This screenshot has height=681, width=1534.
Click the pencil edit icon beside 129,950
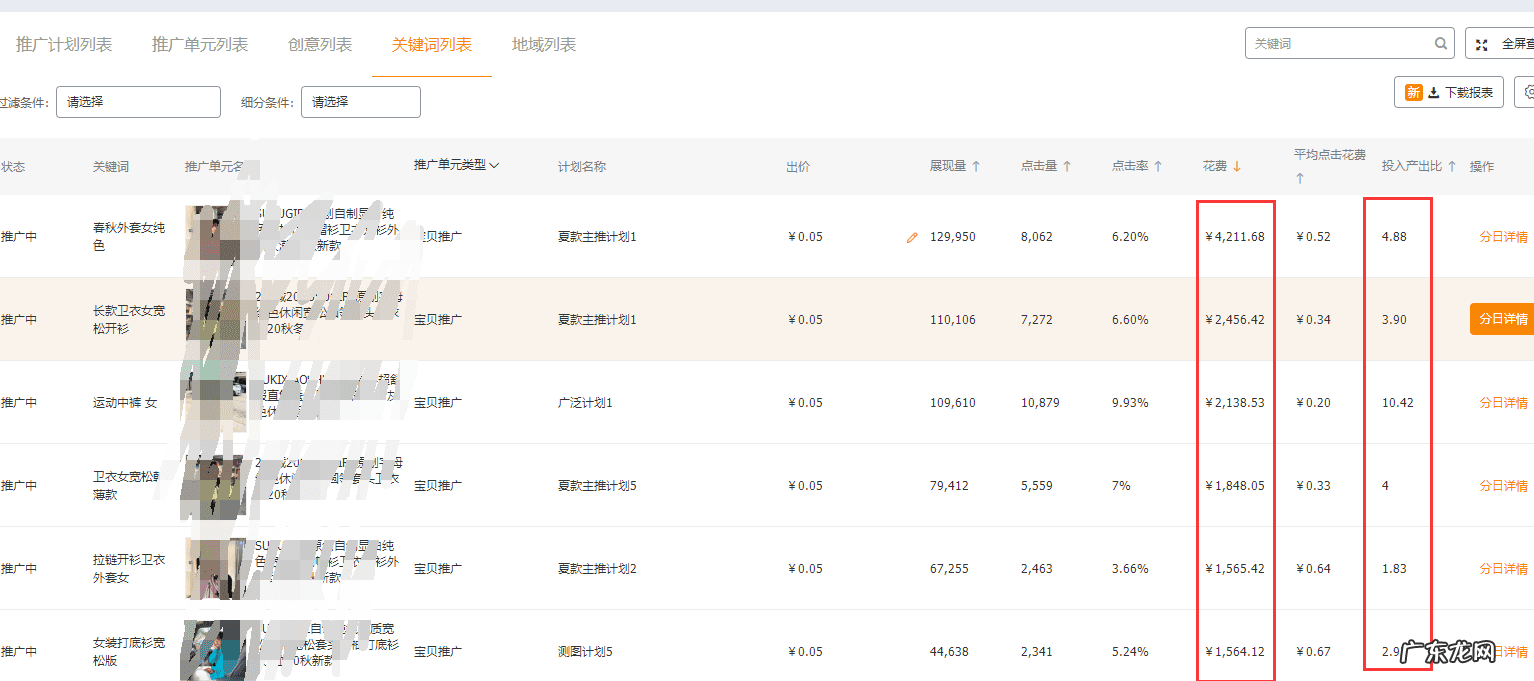pos(911,237)
